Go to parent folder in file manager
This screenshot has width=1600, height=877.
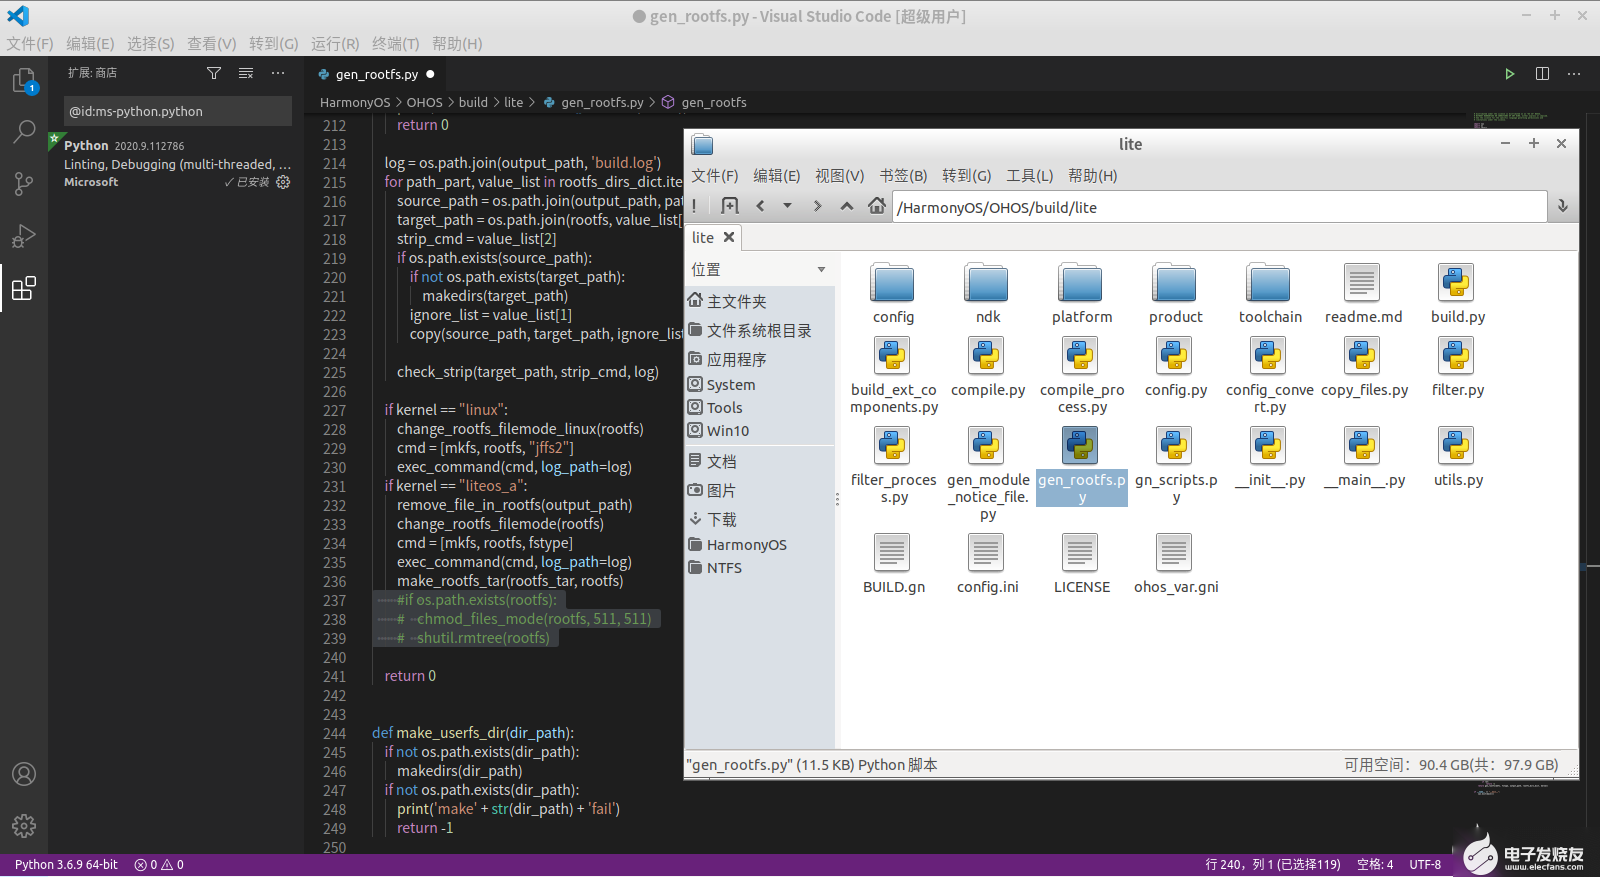847,206
